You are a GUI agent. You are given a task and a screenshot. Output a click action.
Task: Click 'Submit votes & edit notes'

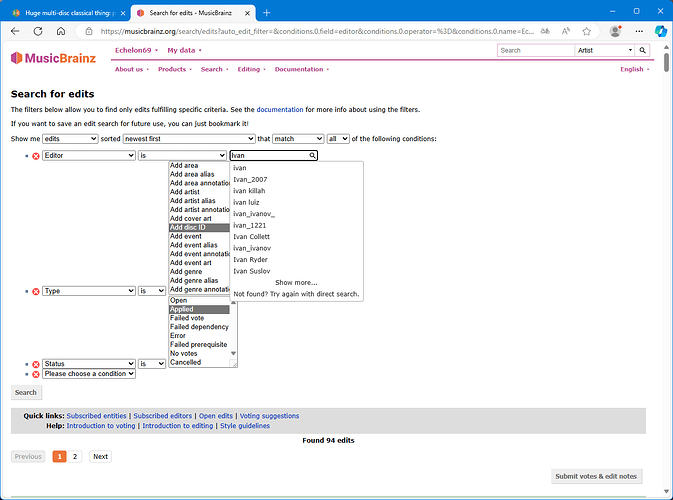[596, 476]
